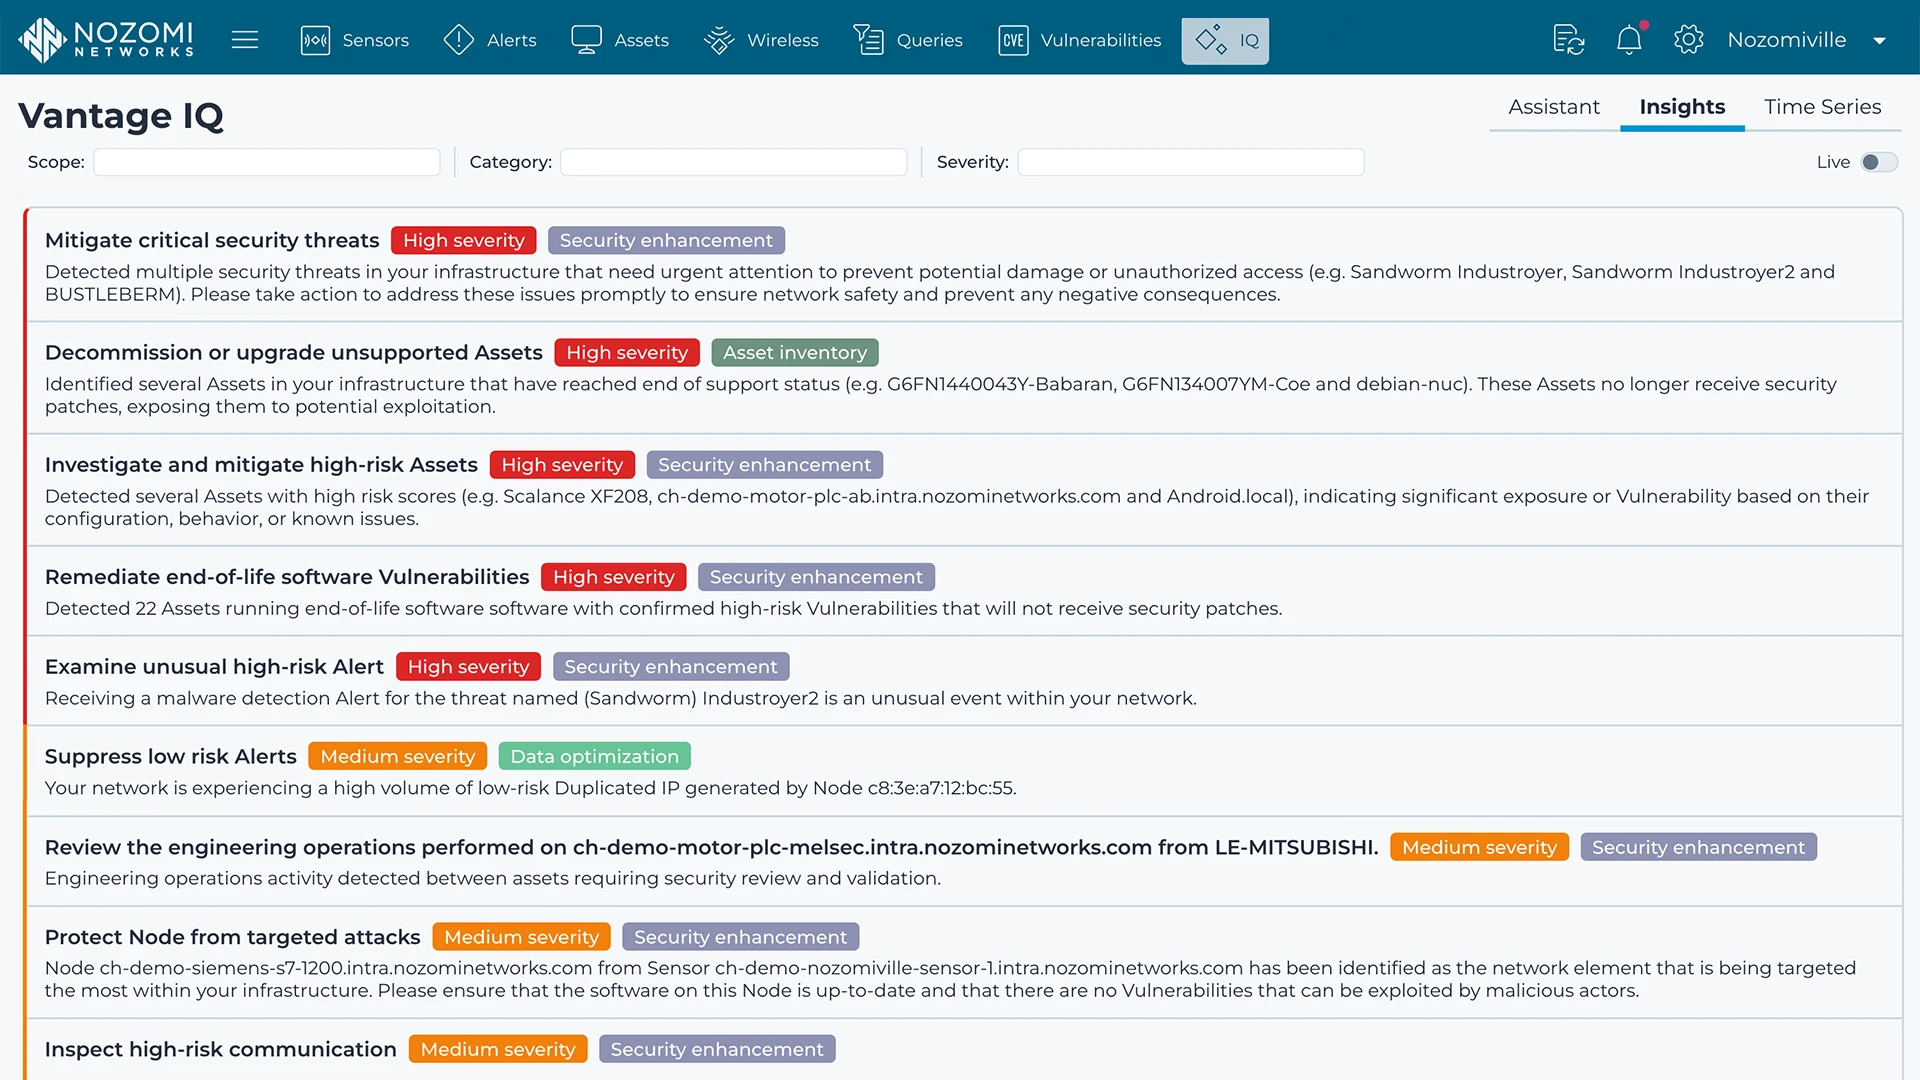Open the Severity filter field
The height and width of the screenshot is (1080, 1920).
click(x=1190, y=162)
